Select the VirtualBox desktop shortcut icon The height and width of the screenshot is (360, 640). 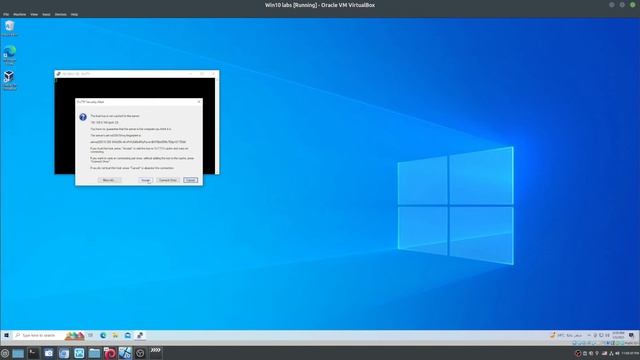(9, 80)
